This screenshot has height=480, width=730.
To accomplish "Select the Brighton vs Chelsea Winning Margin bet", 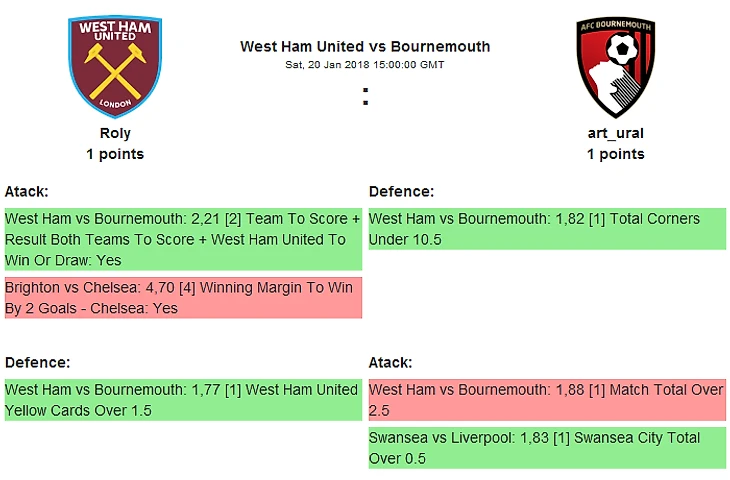I will click(x=183, y=298).
